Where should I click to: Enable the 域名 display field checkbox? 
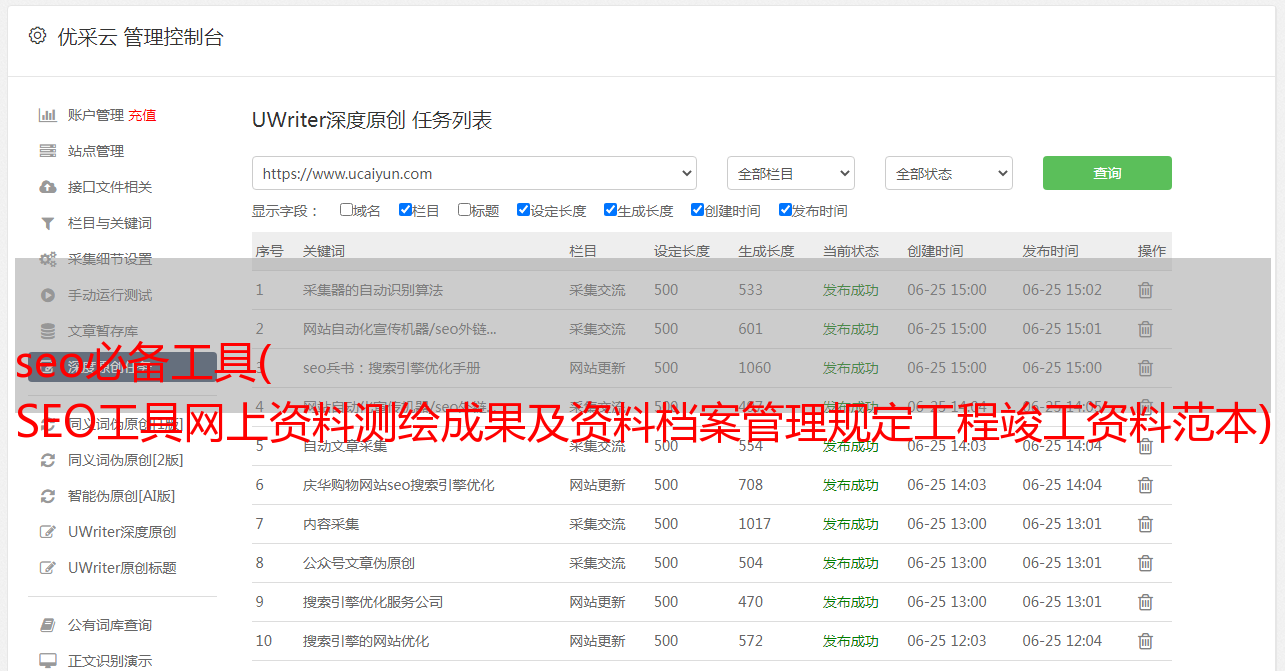(346, 210)
